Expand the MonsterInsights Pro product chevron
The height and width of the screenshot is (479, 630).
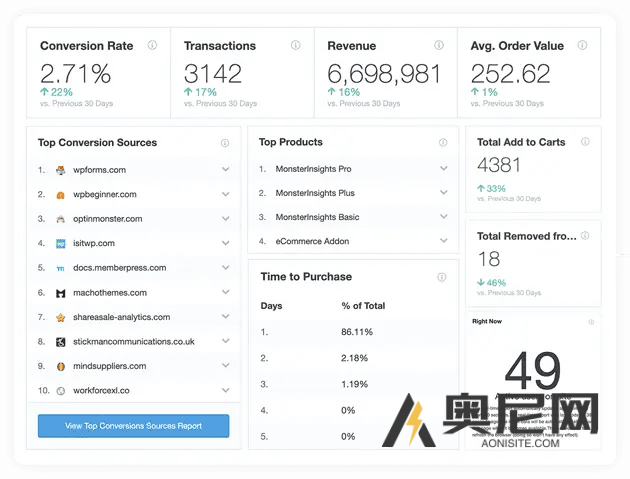pos(444,168)
